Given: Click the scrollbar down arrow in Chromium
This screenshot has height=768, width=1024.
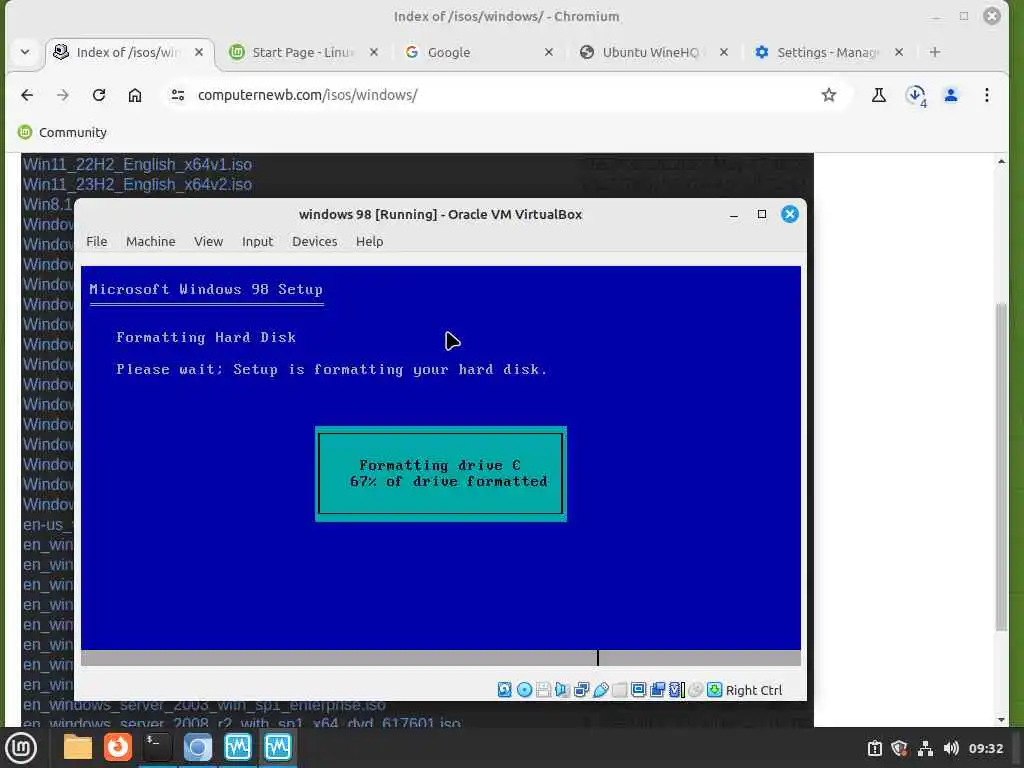Looking at the screenshot, I should (1001, 720).
